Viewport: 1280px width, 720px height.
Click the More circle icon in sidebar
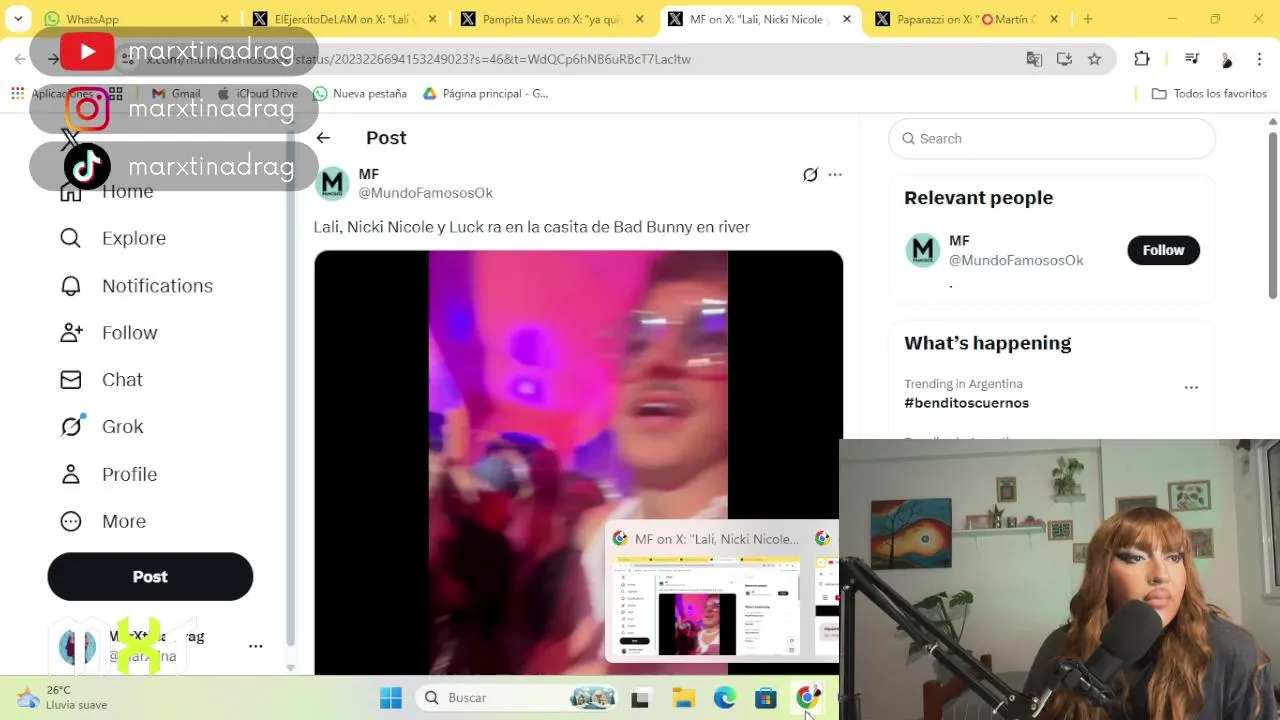coord(70,521)
